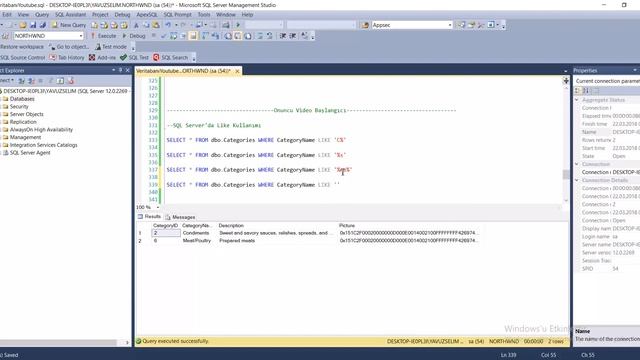Image resolution: width=640 pixels, height=360 pixels.
Task: Click the Object Explorer refresh icon
Action: click(x=60, y=81)
